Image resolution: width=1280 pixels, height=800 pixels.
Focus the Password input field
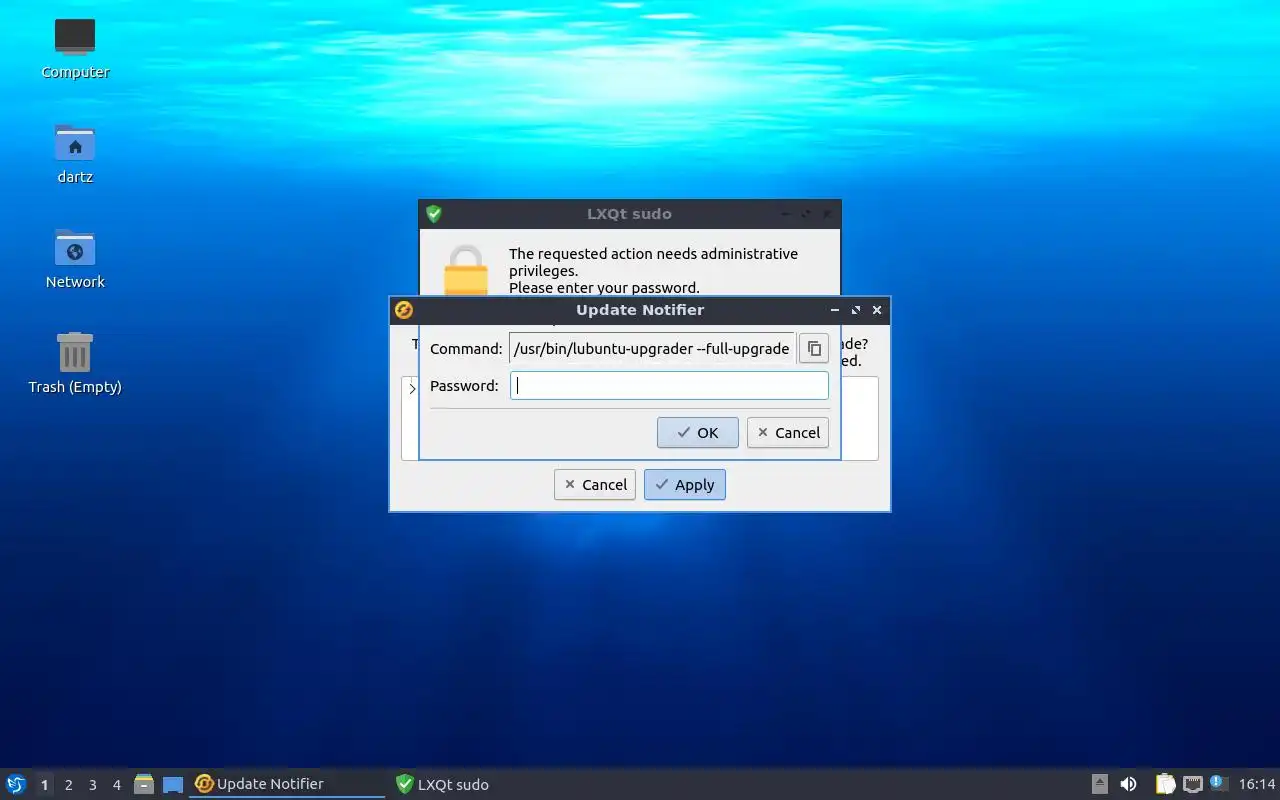669,386
